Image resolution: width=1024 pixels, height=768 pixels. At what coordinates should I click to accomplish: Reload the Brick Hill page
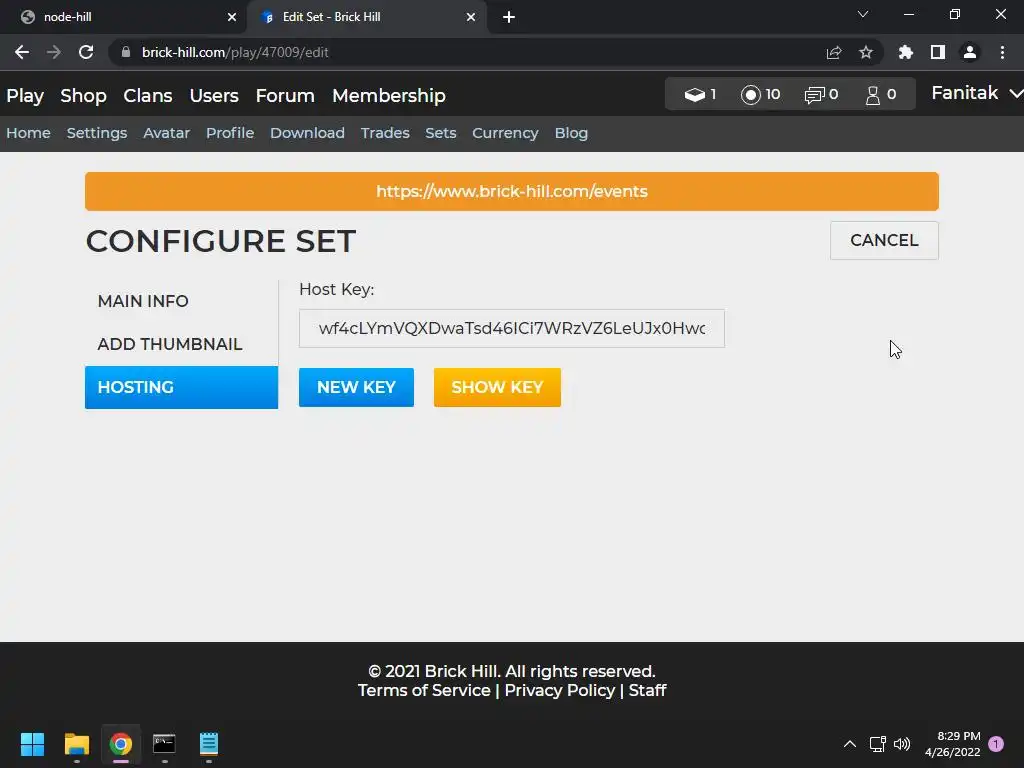[86, 52]
